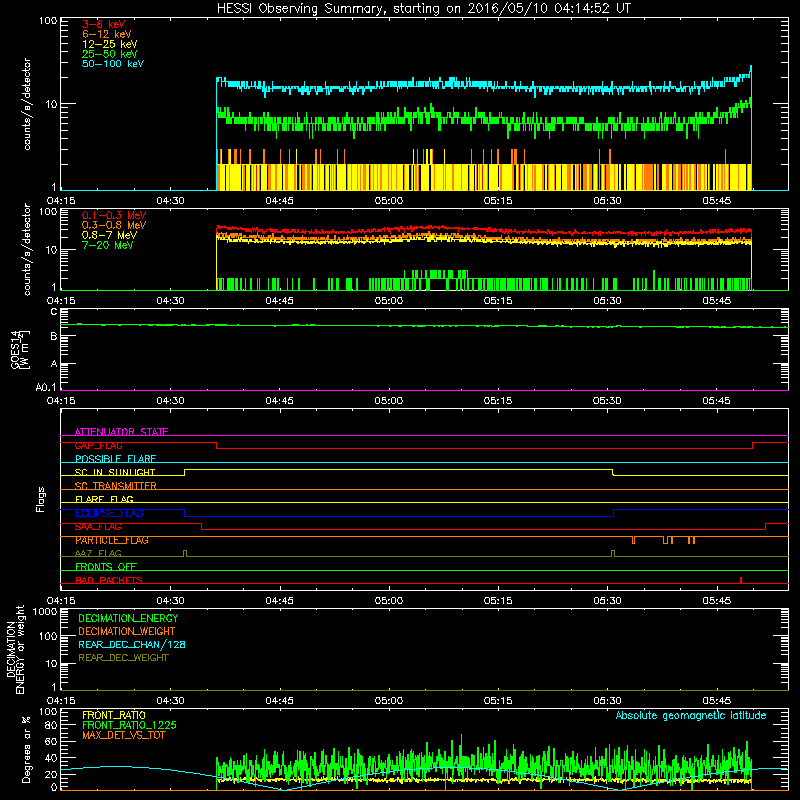Click the 05:15 tick label under the decimation plot
Viewport: 800px width, 800px height.
[x=498, y=701]
